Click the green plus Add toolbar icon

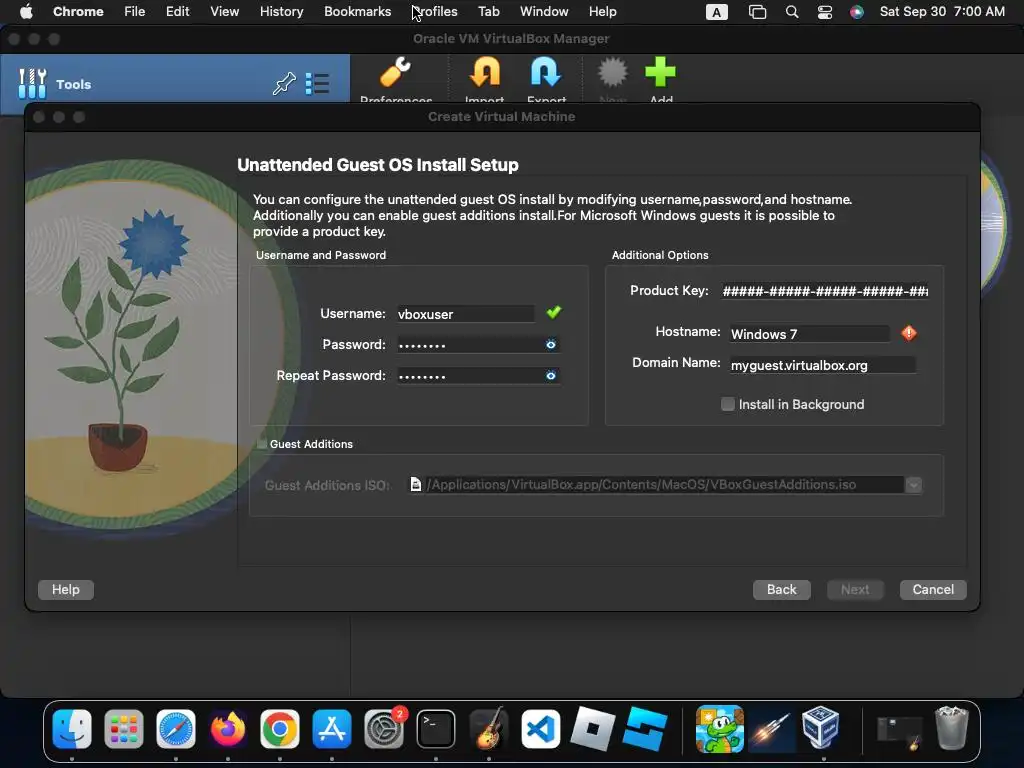tap(660, 72)
